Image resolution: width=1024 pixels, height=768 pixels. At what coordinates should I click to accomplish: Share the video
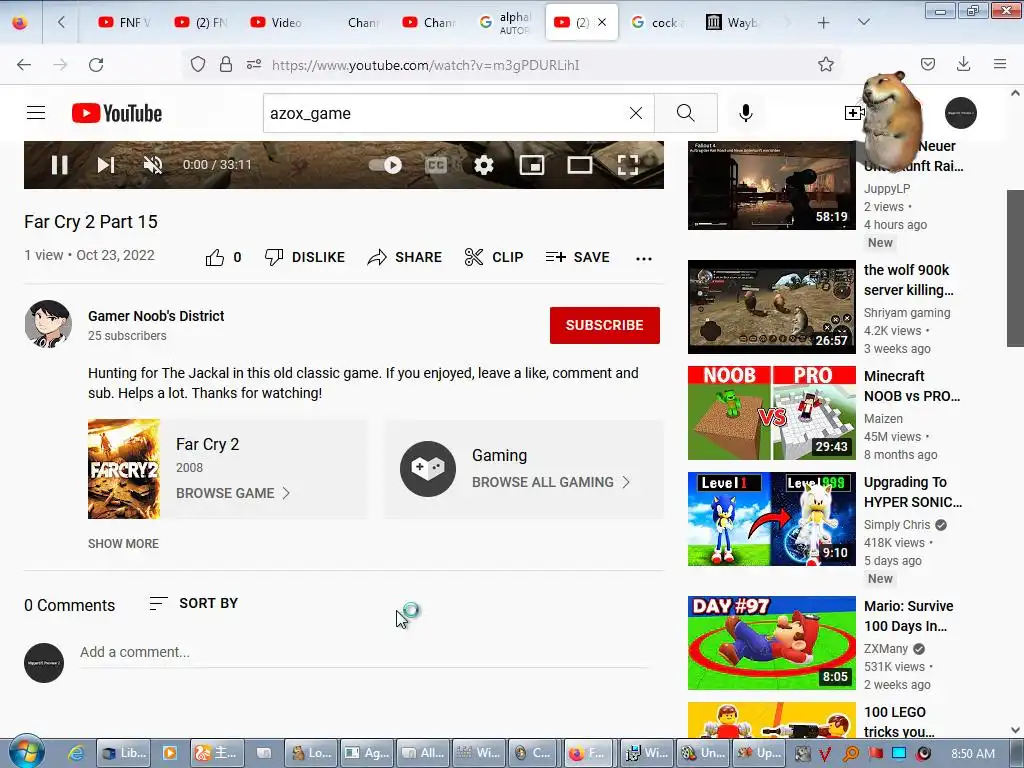pyautogui.click(x=404, y=257)
